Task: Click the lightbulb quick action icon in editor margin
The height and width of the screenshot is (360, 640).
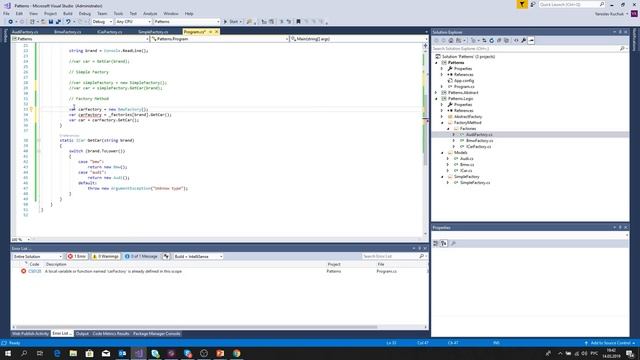Action: click(31, 109)
